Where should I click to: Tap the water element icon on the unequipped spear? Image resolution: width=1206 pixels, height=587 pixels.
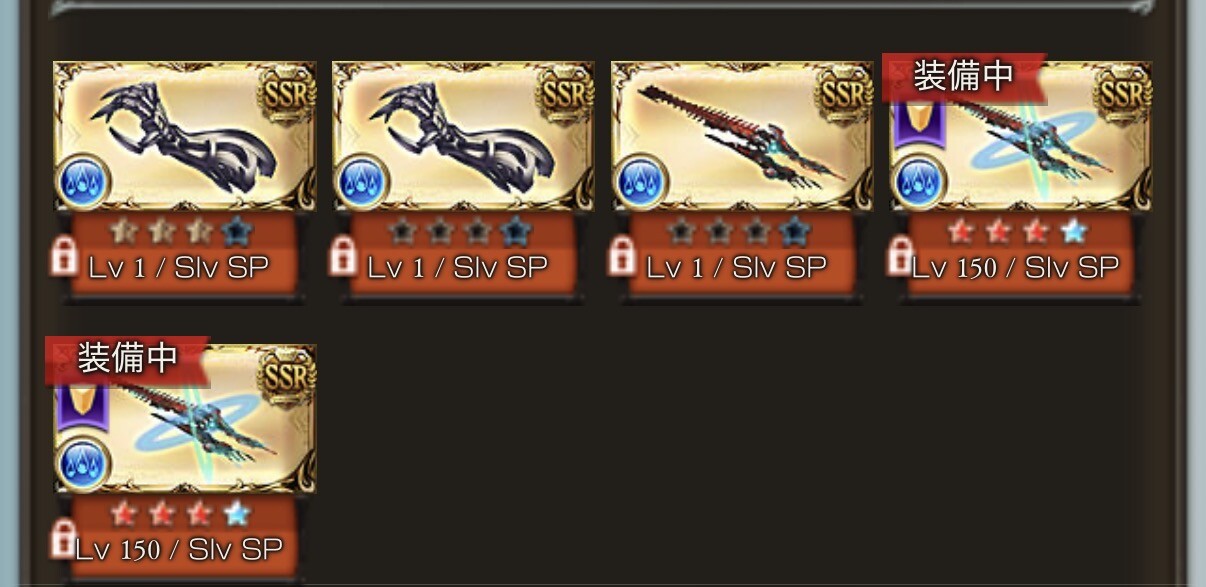click(641, 182)
